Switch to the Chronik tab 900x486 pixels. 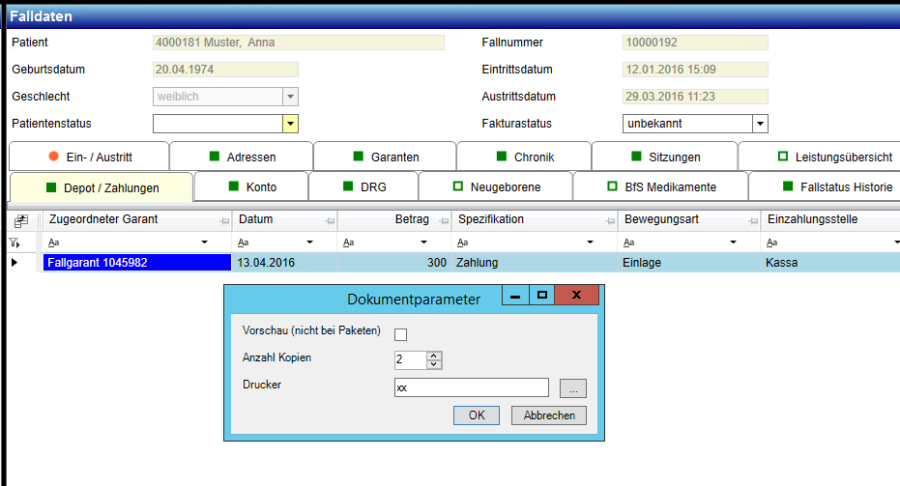click(x=524, y=157)
